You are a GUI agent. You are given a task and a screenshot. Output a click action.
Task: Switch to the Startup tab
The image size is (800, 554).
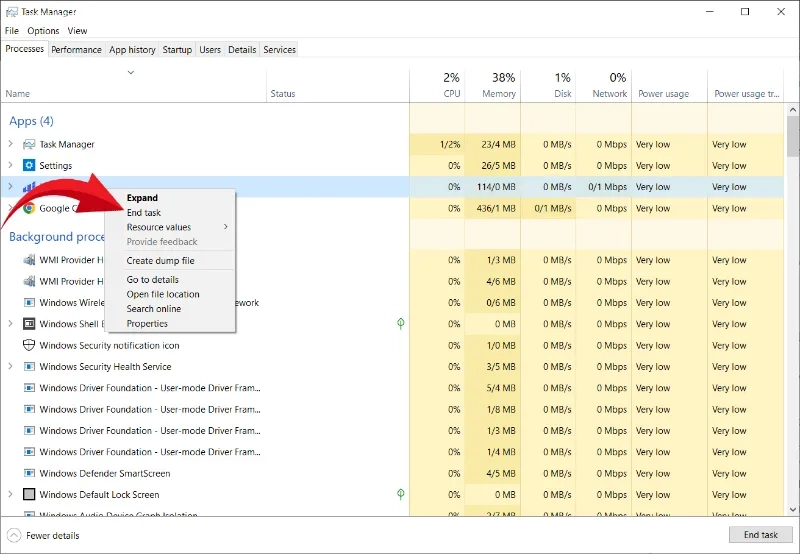pos(177,49)
